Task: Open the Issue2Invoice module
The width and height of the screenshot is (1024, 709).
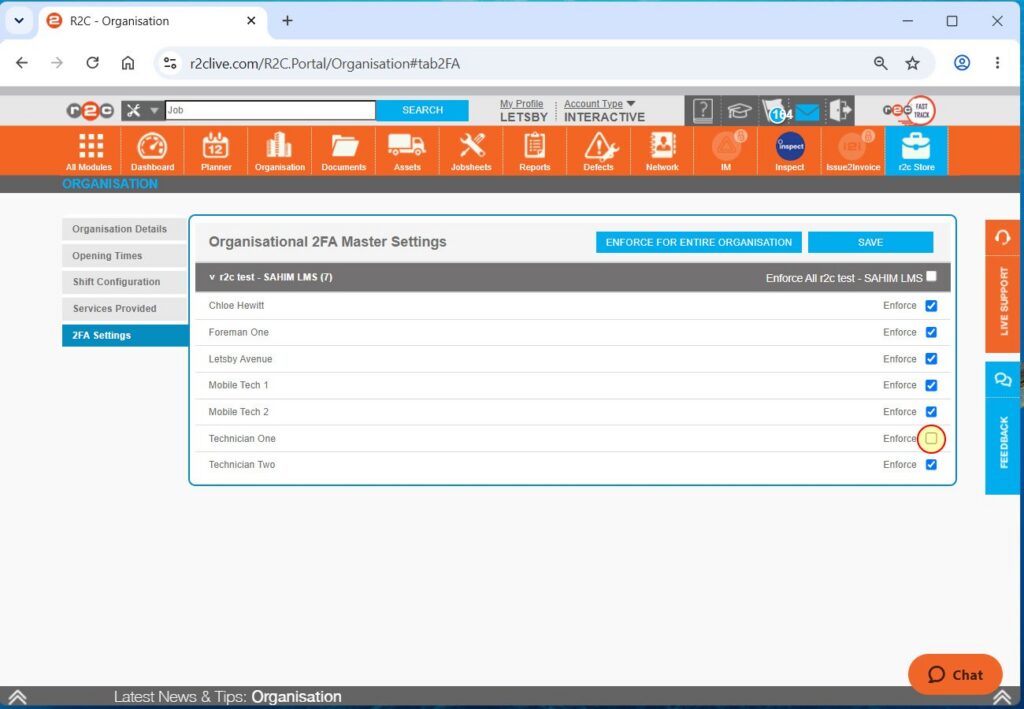Action: pos(853,151)
